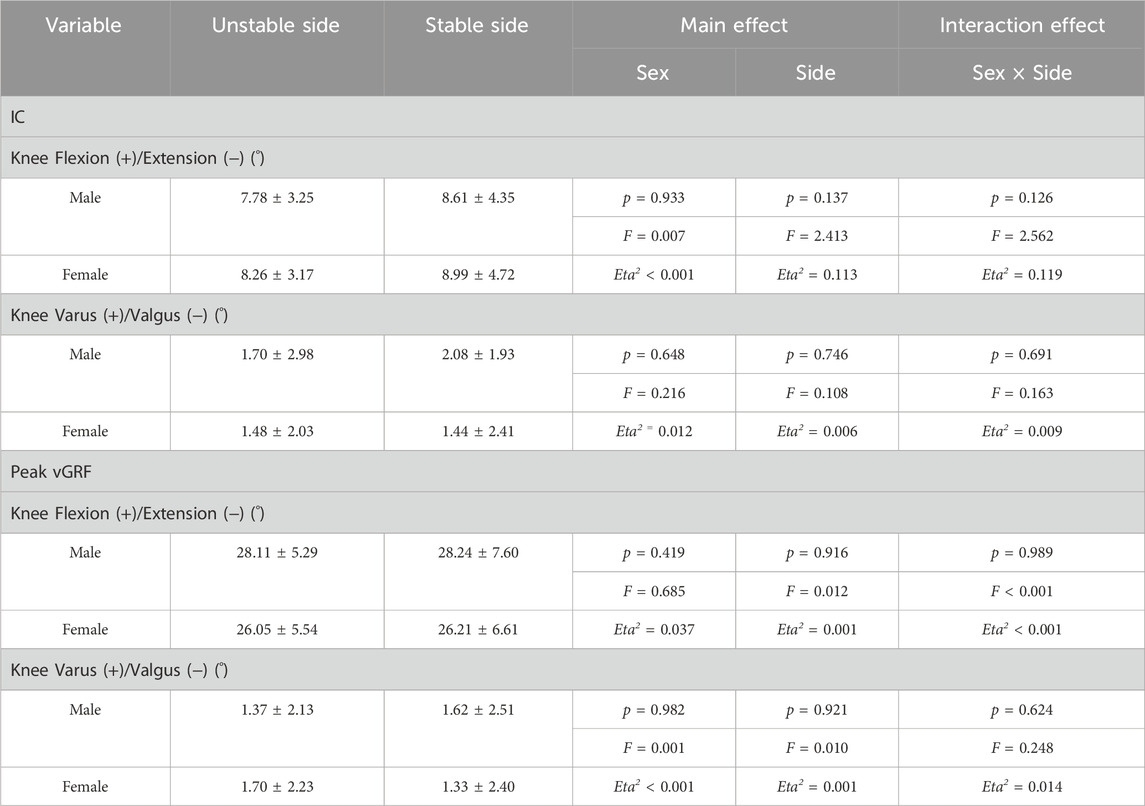Screen dimensions: 1145x806
Task: Select the Sex × Side subheader
Action: pos(1022,73)
